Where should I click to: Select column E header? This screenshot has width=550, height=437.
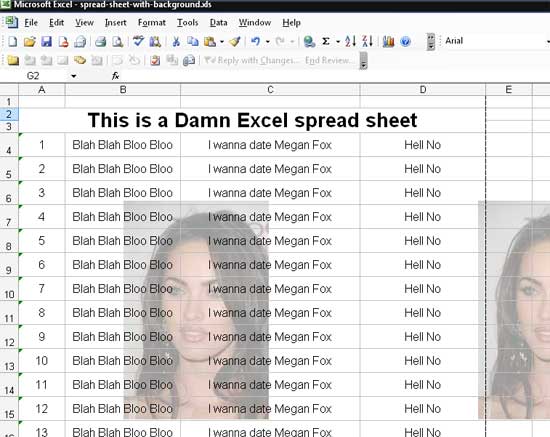coord(509,90)
